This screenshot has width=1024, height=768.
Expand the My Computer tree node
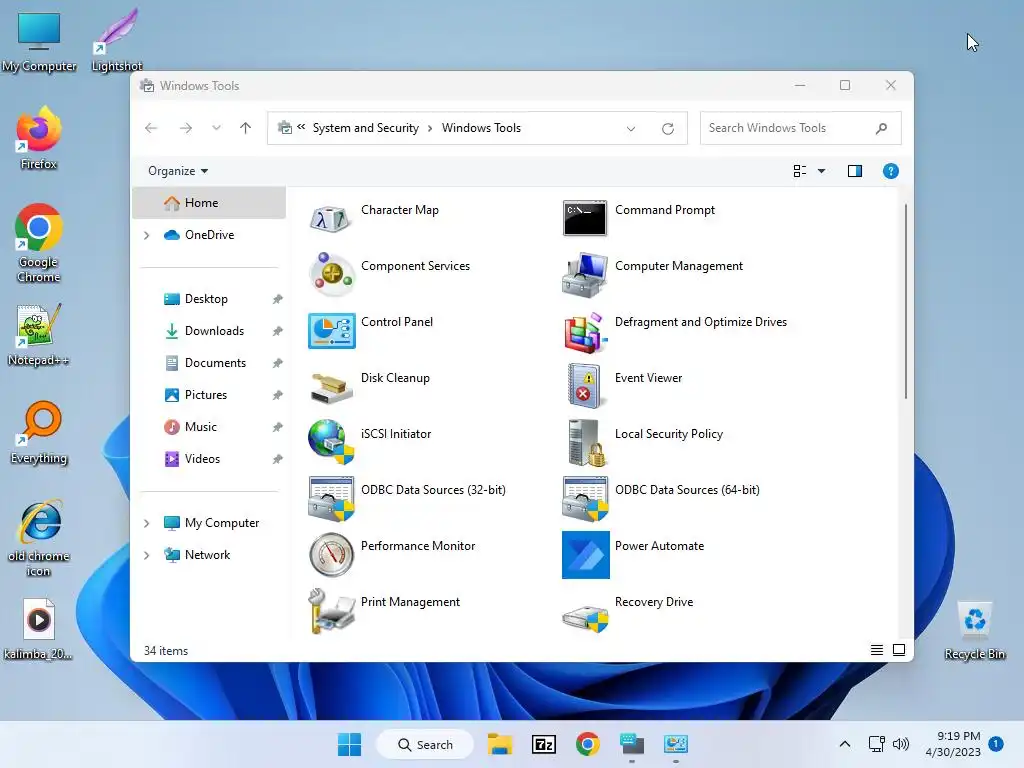pos(147,523)
